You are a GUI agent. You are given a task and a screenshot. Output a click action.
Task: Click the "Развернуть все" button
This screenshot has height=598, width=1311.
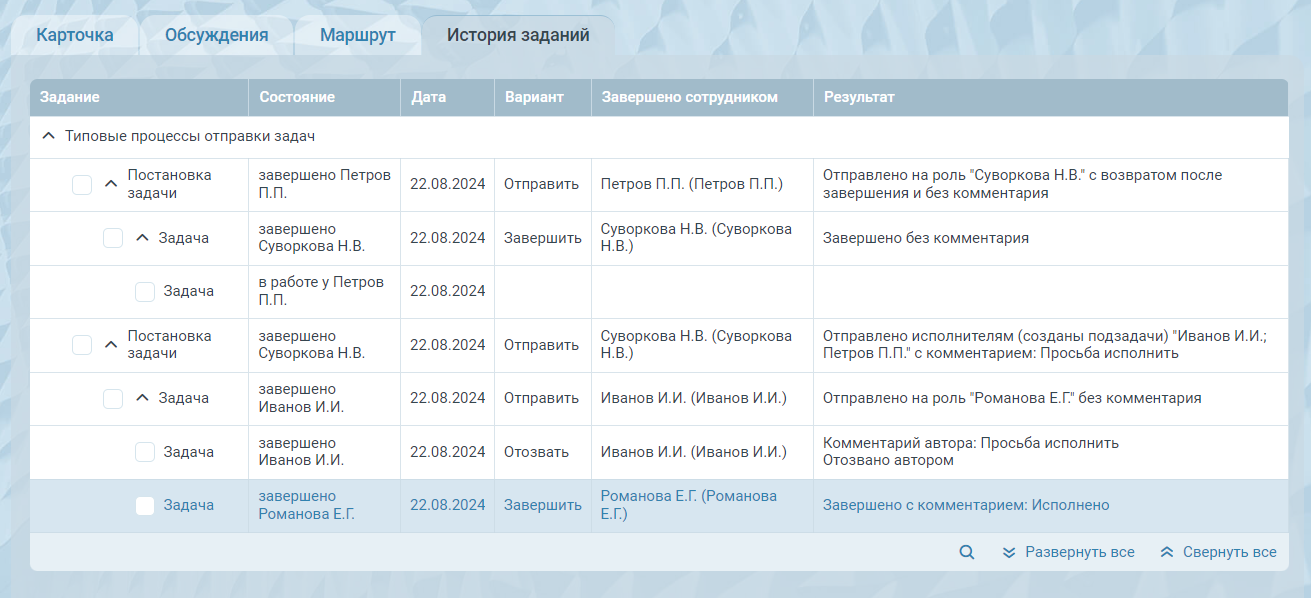pyautogui.click(x=1068, y=552)
